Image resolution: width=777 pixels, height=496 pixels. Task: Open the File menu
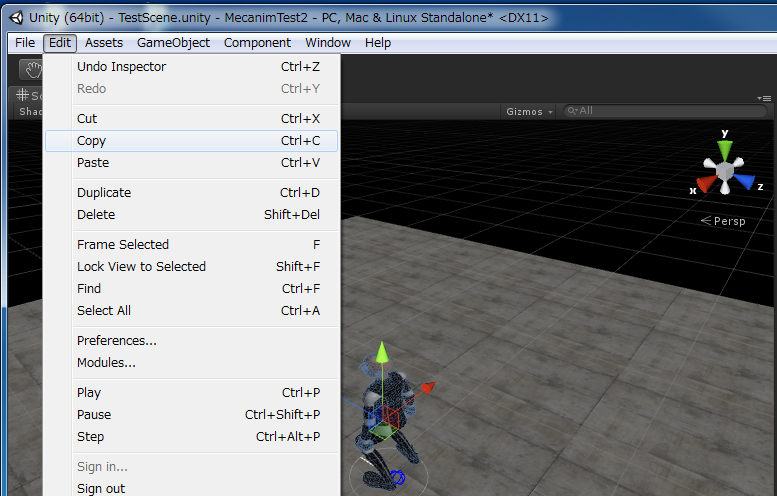[25, 43]
